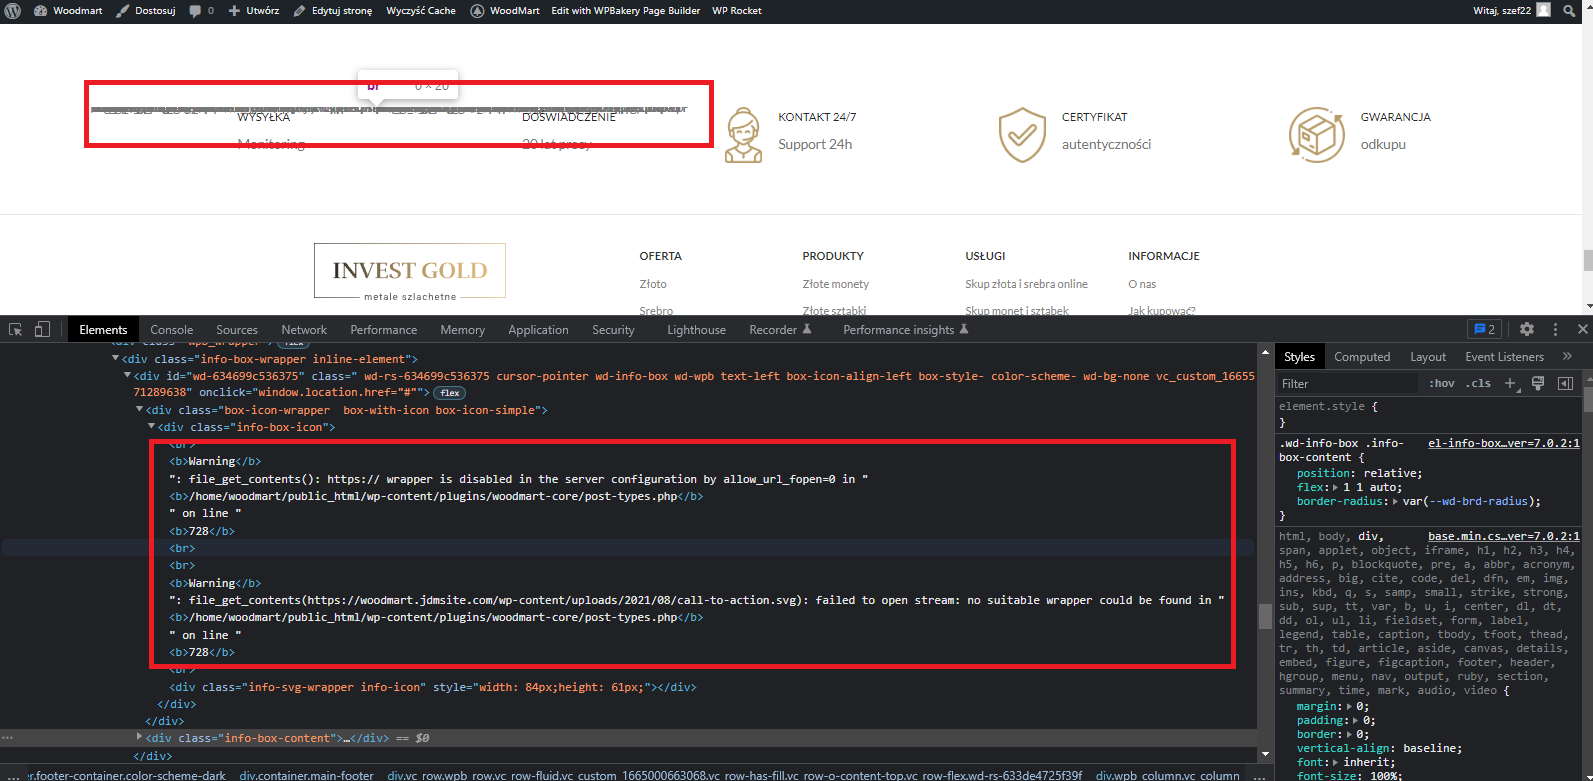1593x781 pixels.
Task: Click div.container.main-footer breadcrumb
Action: (306, 775)
